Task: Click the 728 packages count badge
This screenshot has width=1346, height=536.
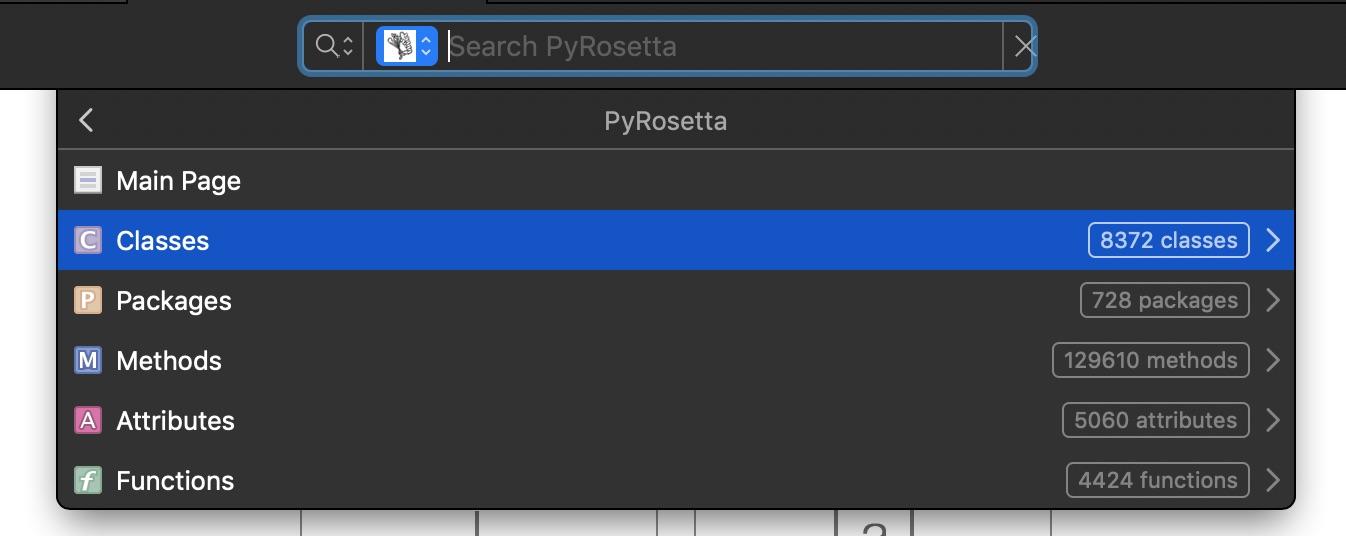Action: click(1164, 300)
